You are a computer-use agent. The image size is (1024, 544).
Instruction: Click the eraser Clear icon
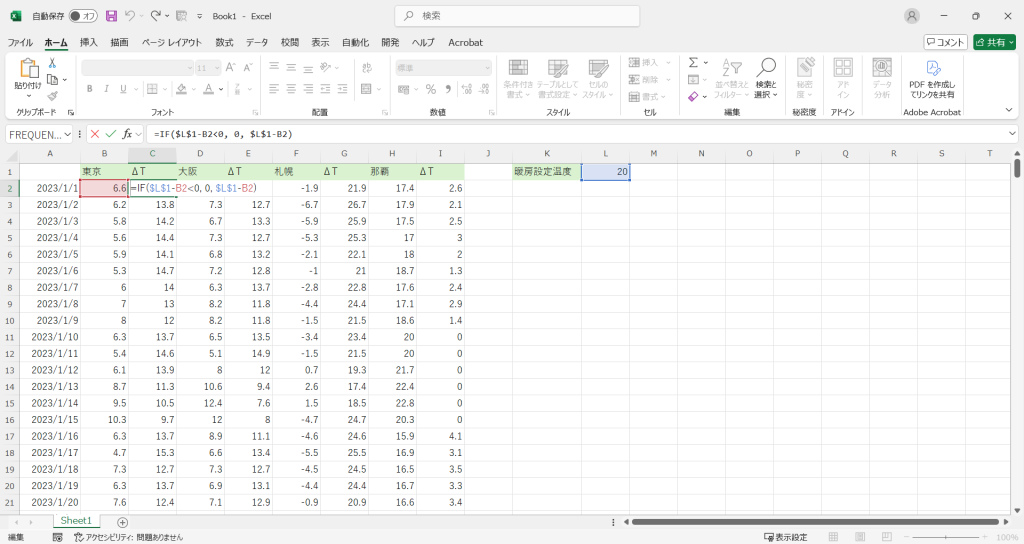(693, 97)
